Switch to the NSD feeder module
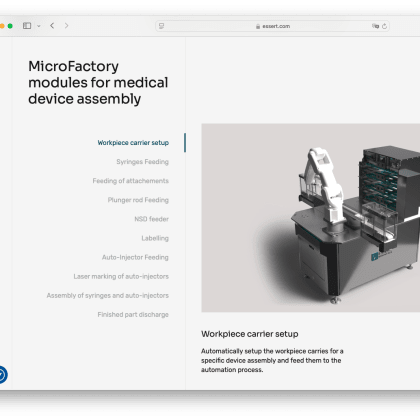 click(151, 219)
